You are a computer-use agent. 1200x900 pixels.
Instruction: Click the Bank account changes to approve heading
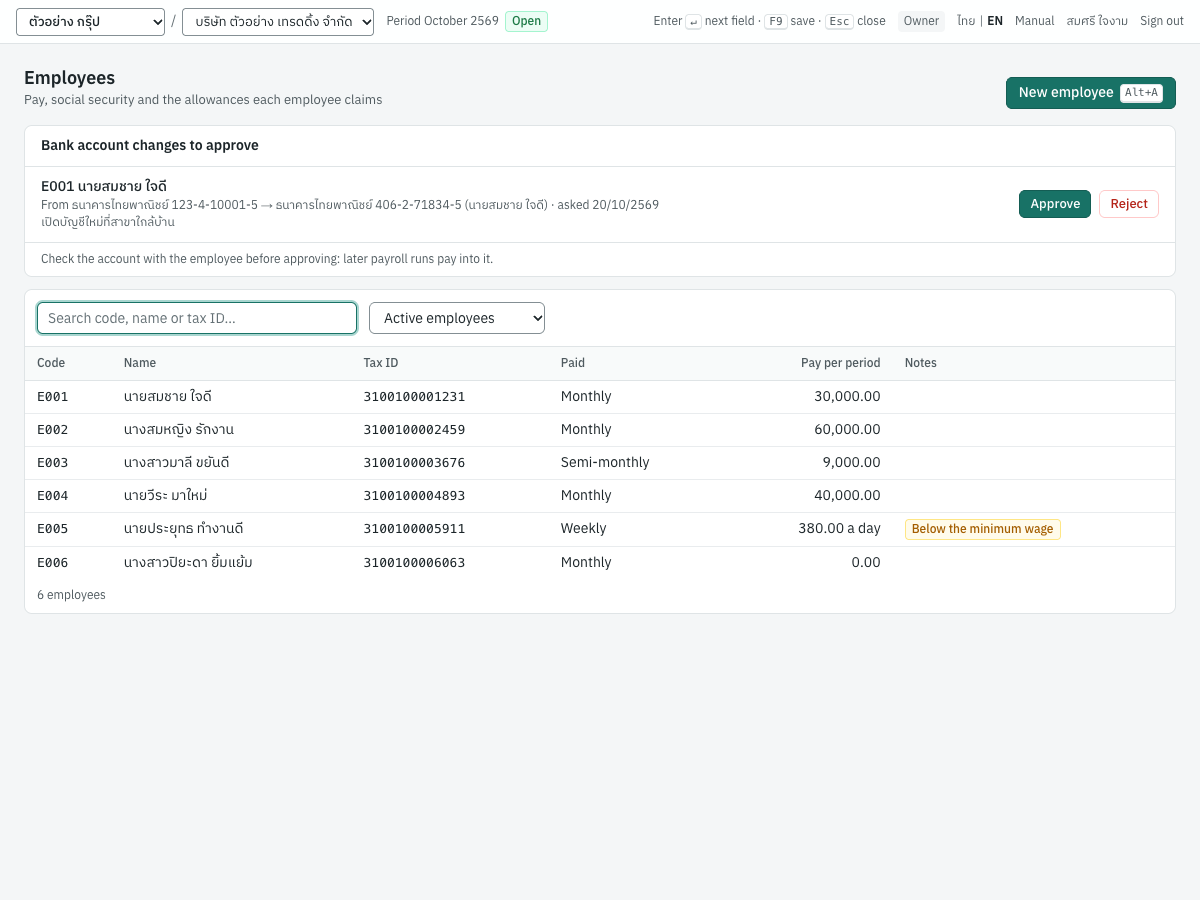(x=150, y=146)
